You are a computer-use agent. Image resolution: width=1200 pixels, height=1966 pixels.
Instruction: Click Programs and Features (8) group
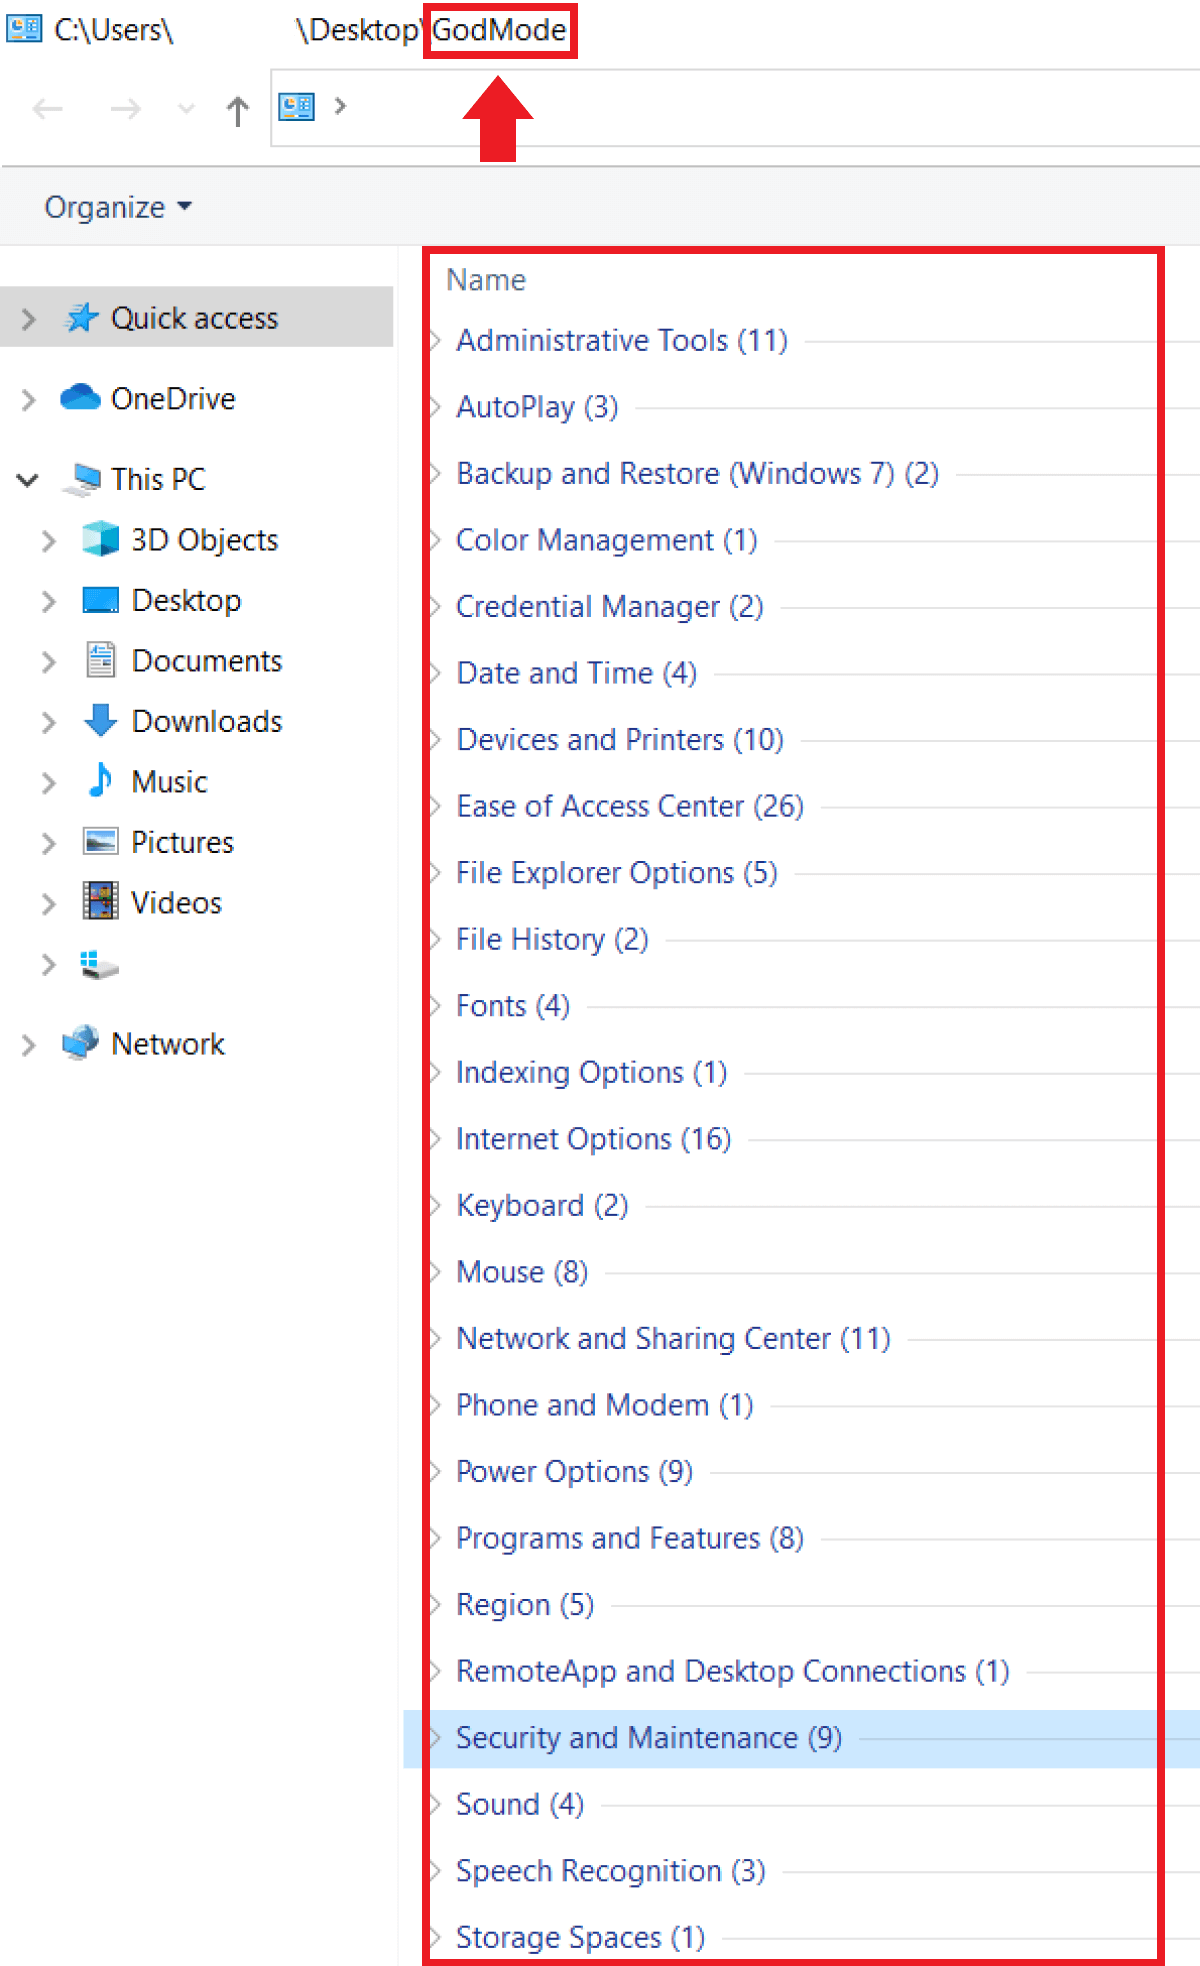tap(630, 1538)
